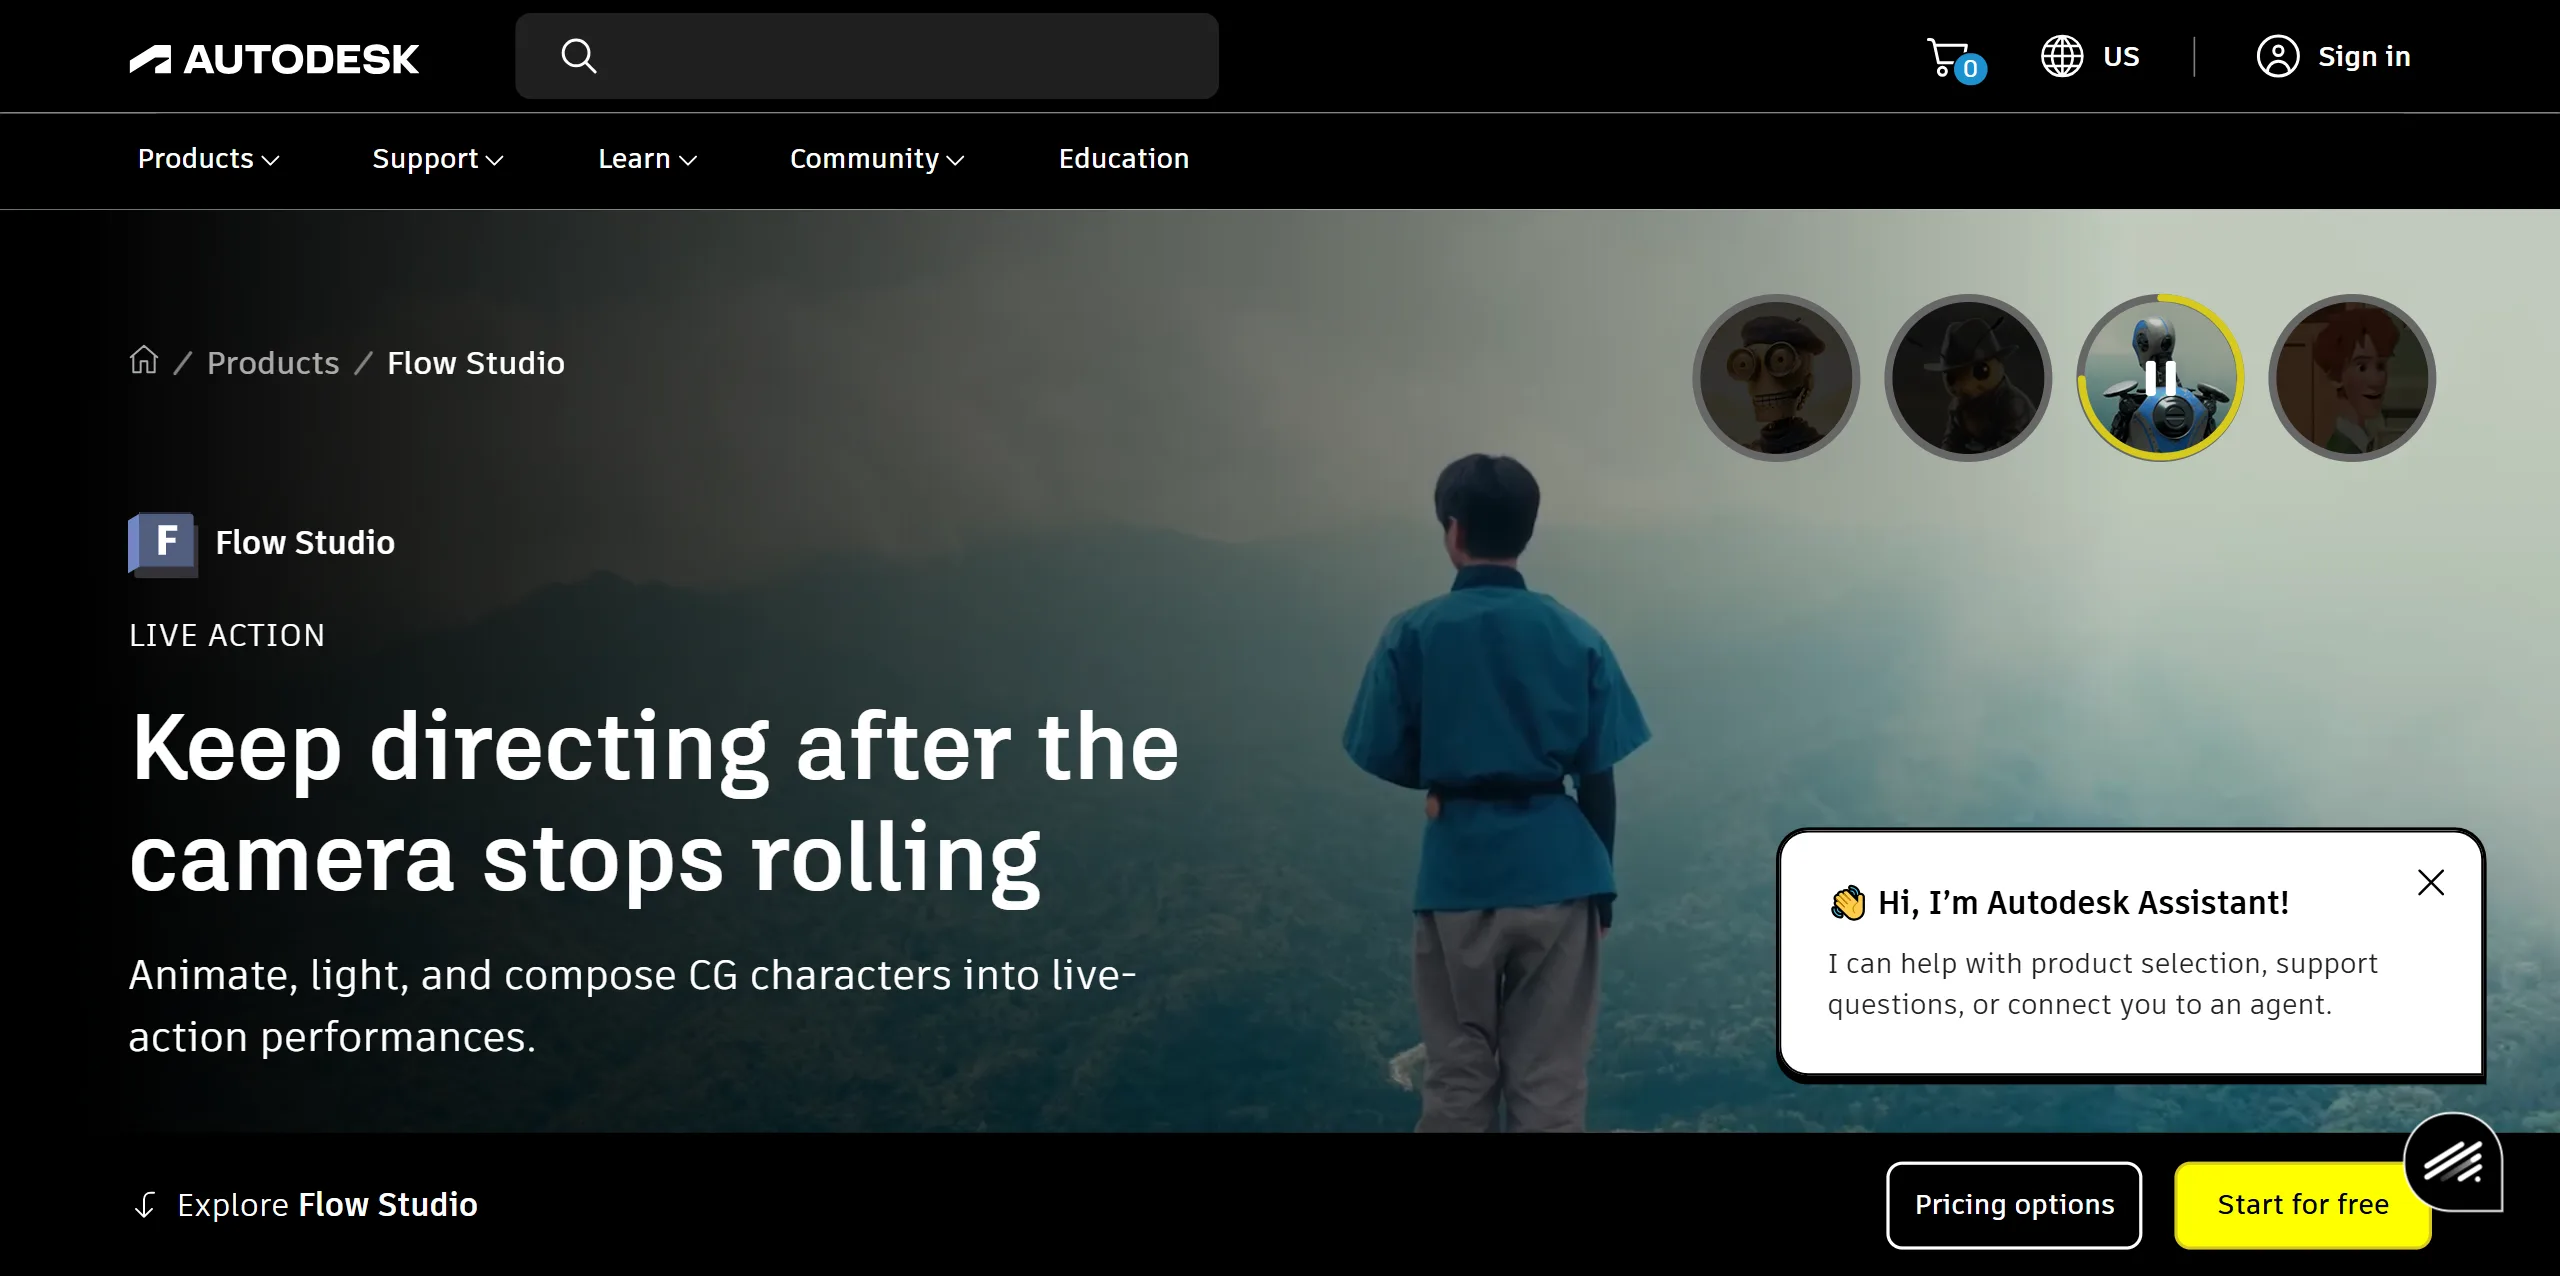Click the search magnifier icon
This screenshot has height=1276, width=2560.
coord(578,56)
